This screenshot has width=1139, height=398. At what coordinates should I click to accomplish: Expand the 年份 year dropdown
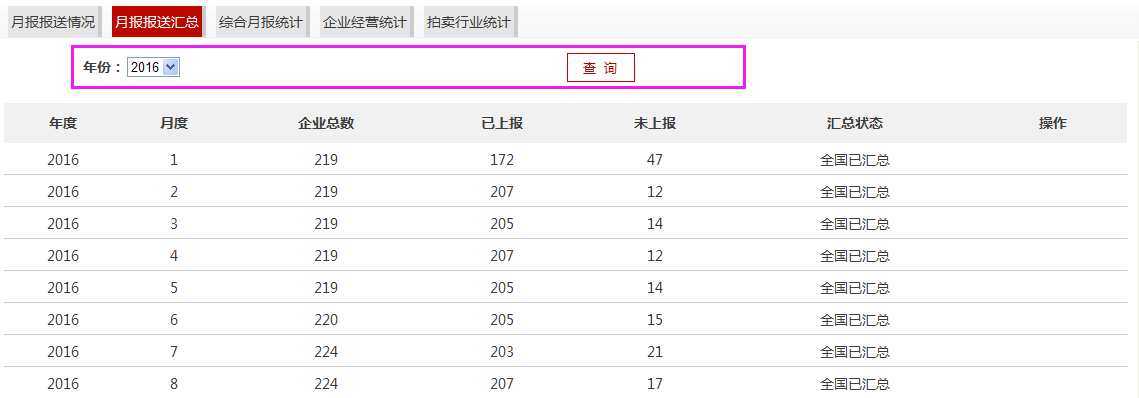point(153,68)
